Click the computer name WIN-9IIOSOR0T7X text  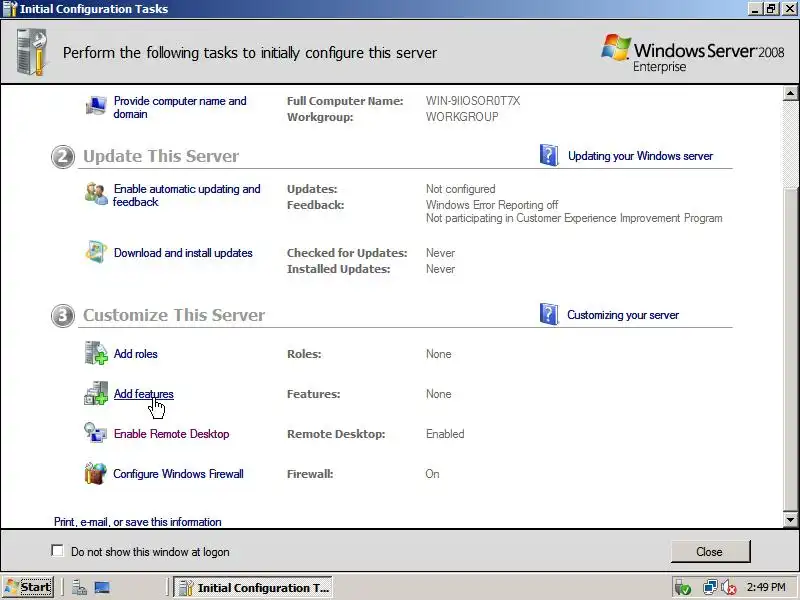click(x=473, y=101)
